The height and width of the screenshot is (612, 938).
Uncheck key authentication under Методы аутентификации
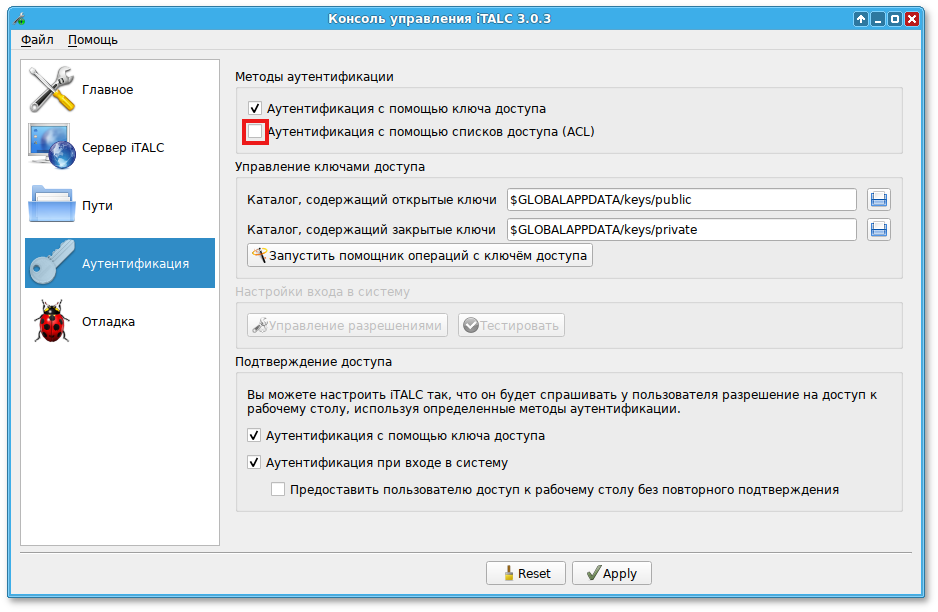[x=255, y=108]
